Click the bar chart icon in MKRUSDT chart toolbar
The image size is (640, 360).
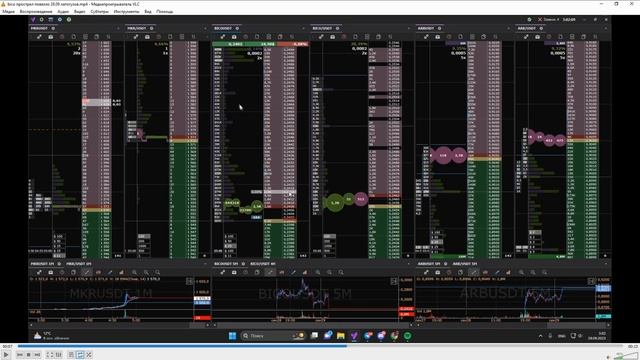pyautogui.click(x=121, y=272)
